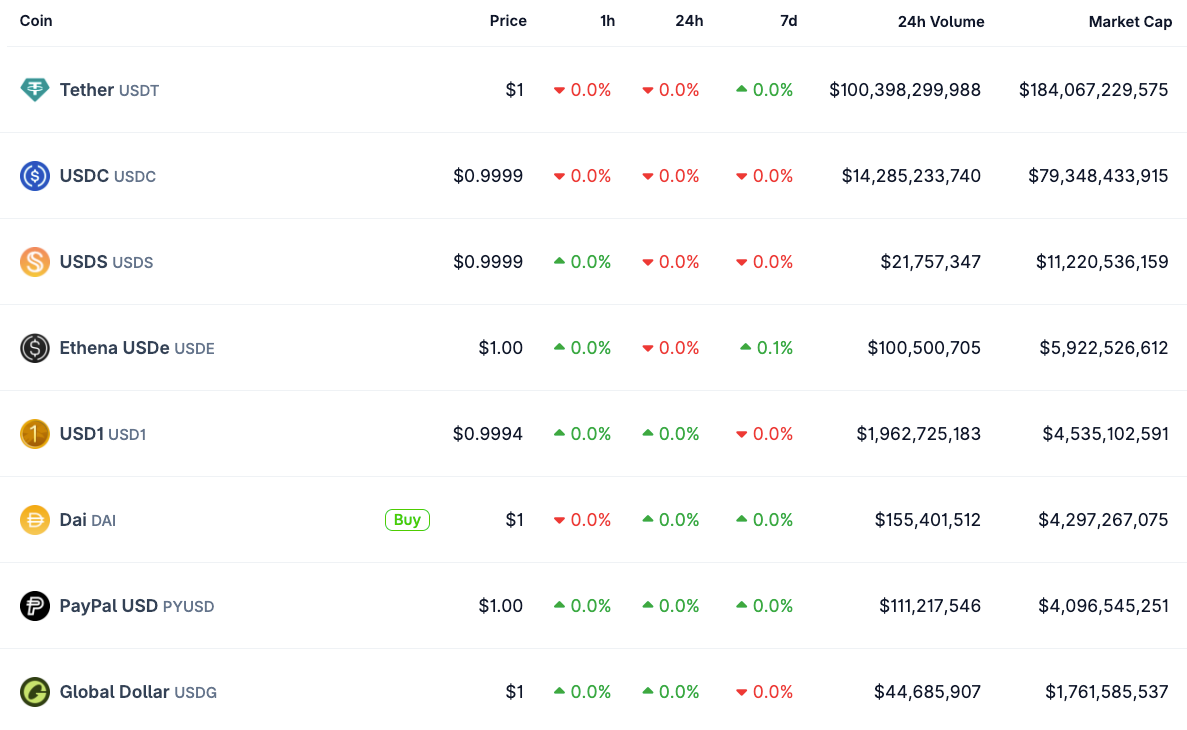This screenshot has width=1187, height=730.
Task: Click the orange USDS coin icon
Action: click(x=35, y=262)
